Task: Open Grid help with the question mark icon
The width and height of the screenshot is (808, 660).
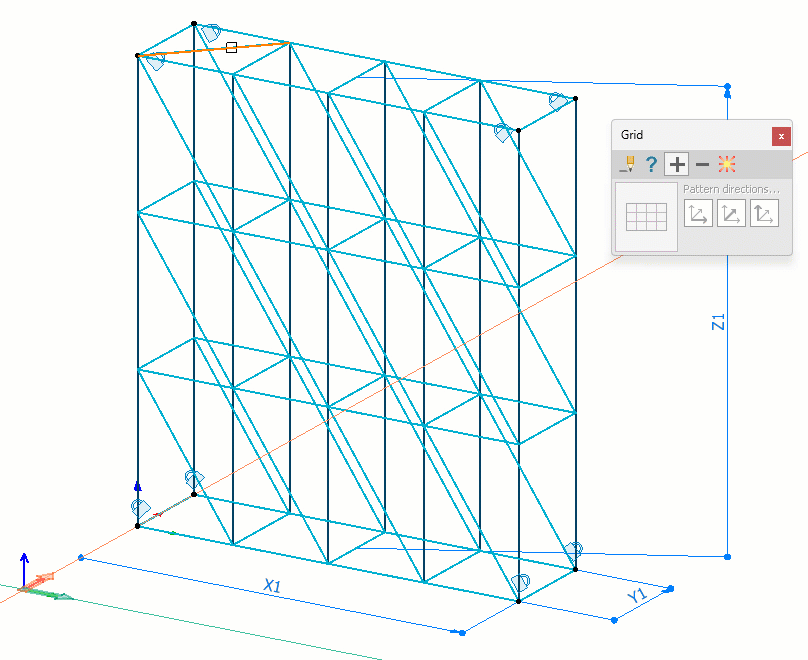Action: click(x=651, y=164)
